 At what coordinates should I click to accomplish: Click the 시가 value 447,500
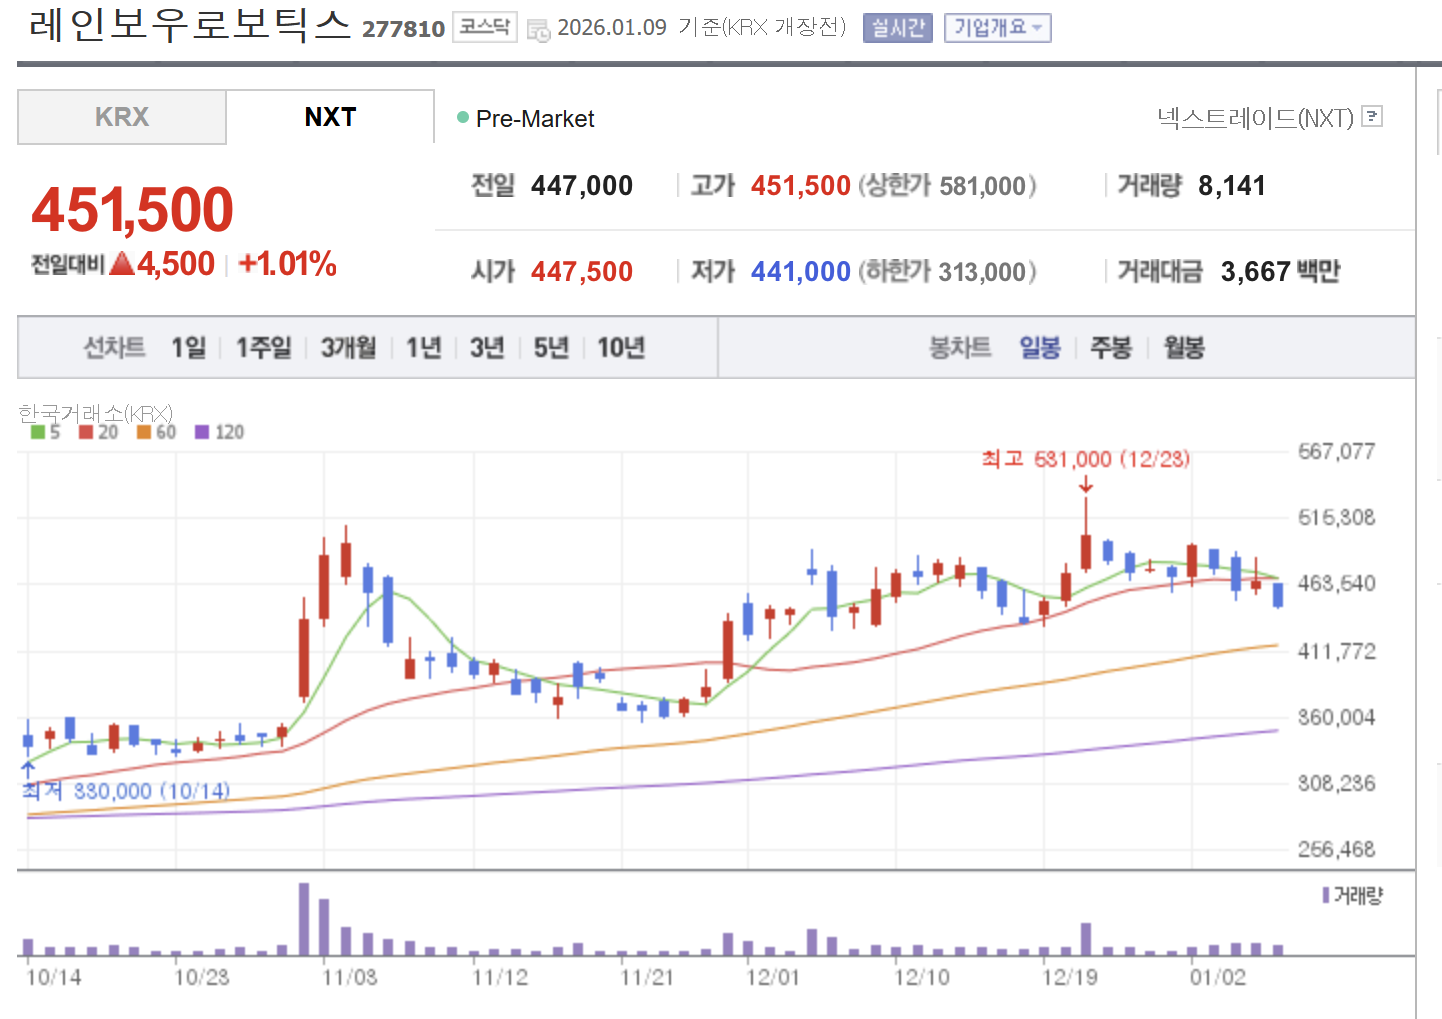click(x=582, y=272)
